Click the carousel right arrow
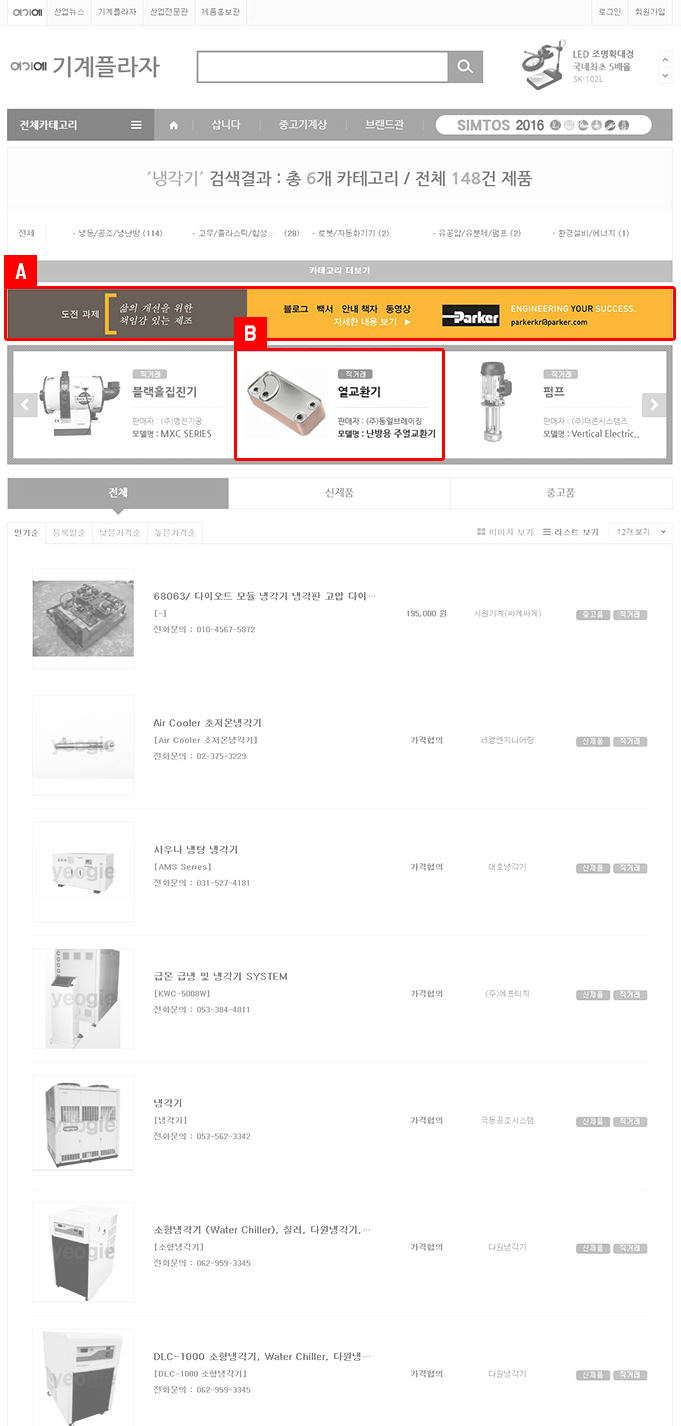 [x=654, y=405]
